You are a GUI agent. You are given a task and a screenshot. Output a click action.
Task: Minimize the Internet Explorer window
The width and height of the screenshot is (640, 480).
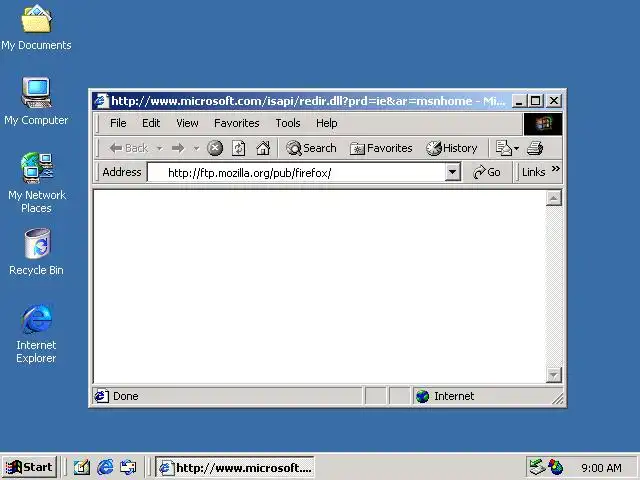point(518,101)
